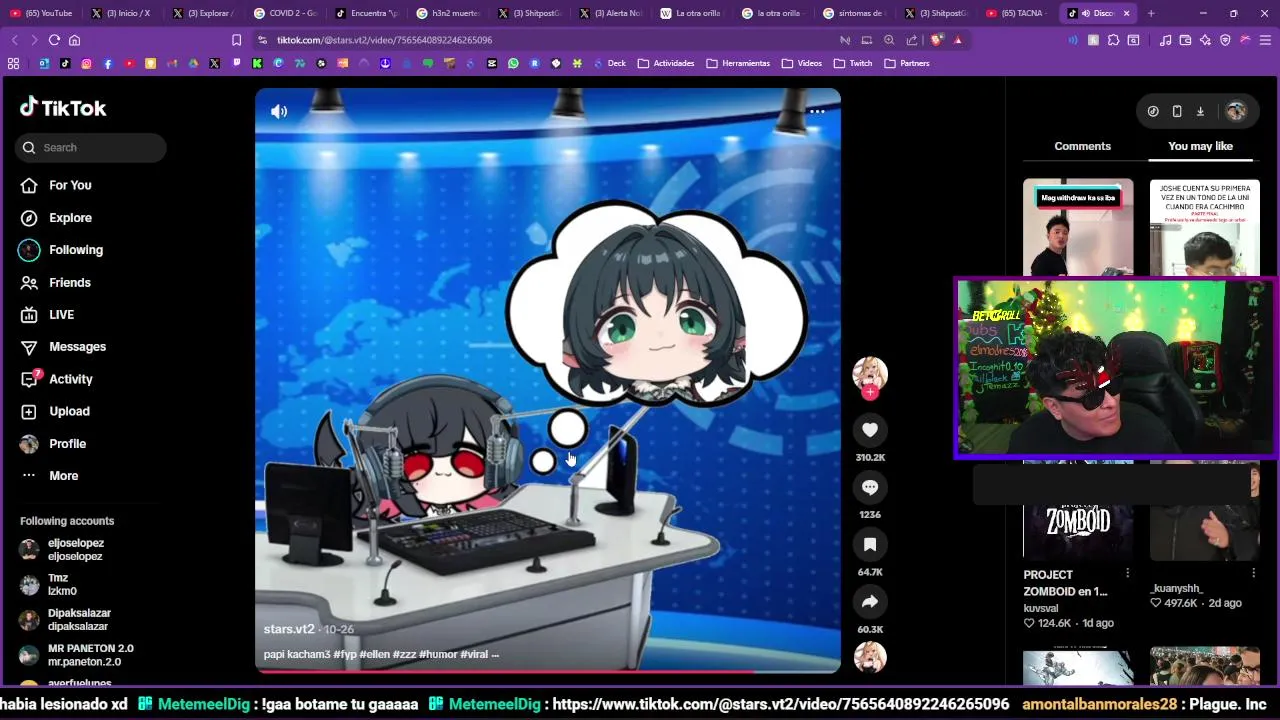Open options for _kuanyshh_ video
Screen dimensions: 1280x720
click(1253, 573)
